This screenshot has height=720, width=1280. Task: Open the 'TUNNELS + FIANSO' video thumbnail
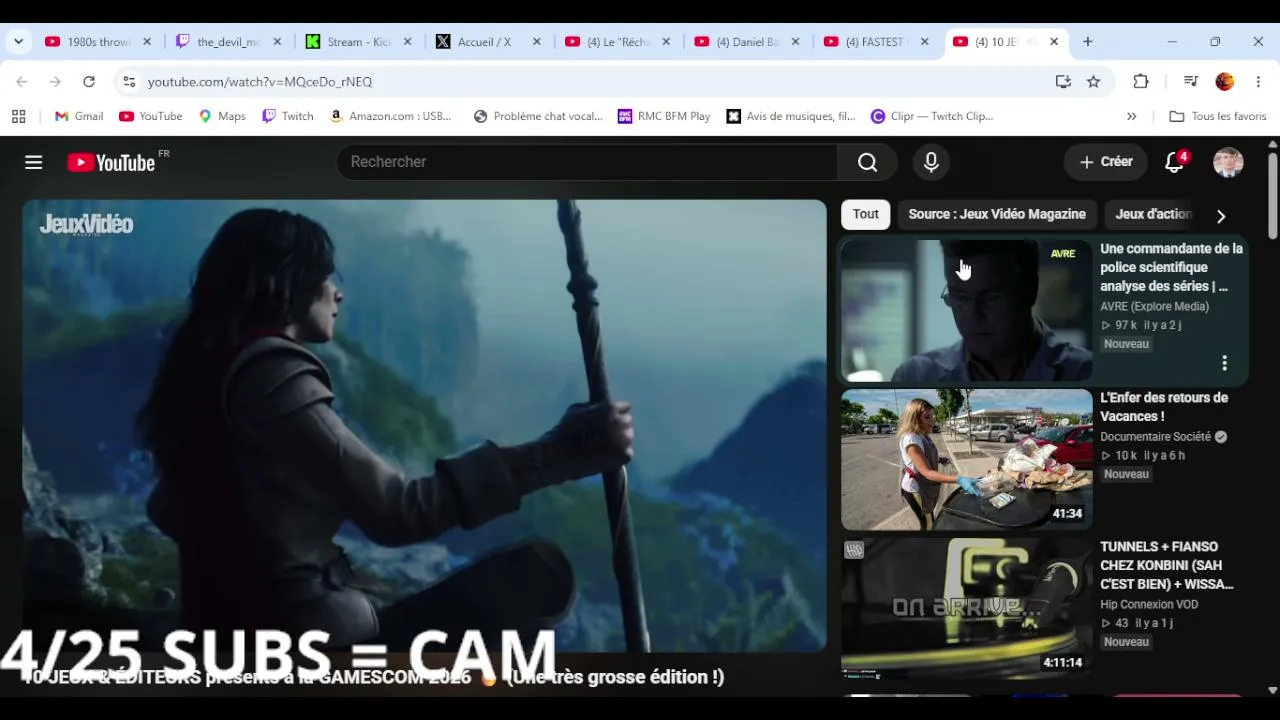(967, 608)
